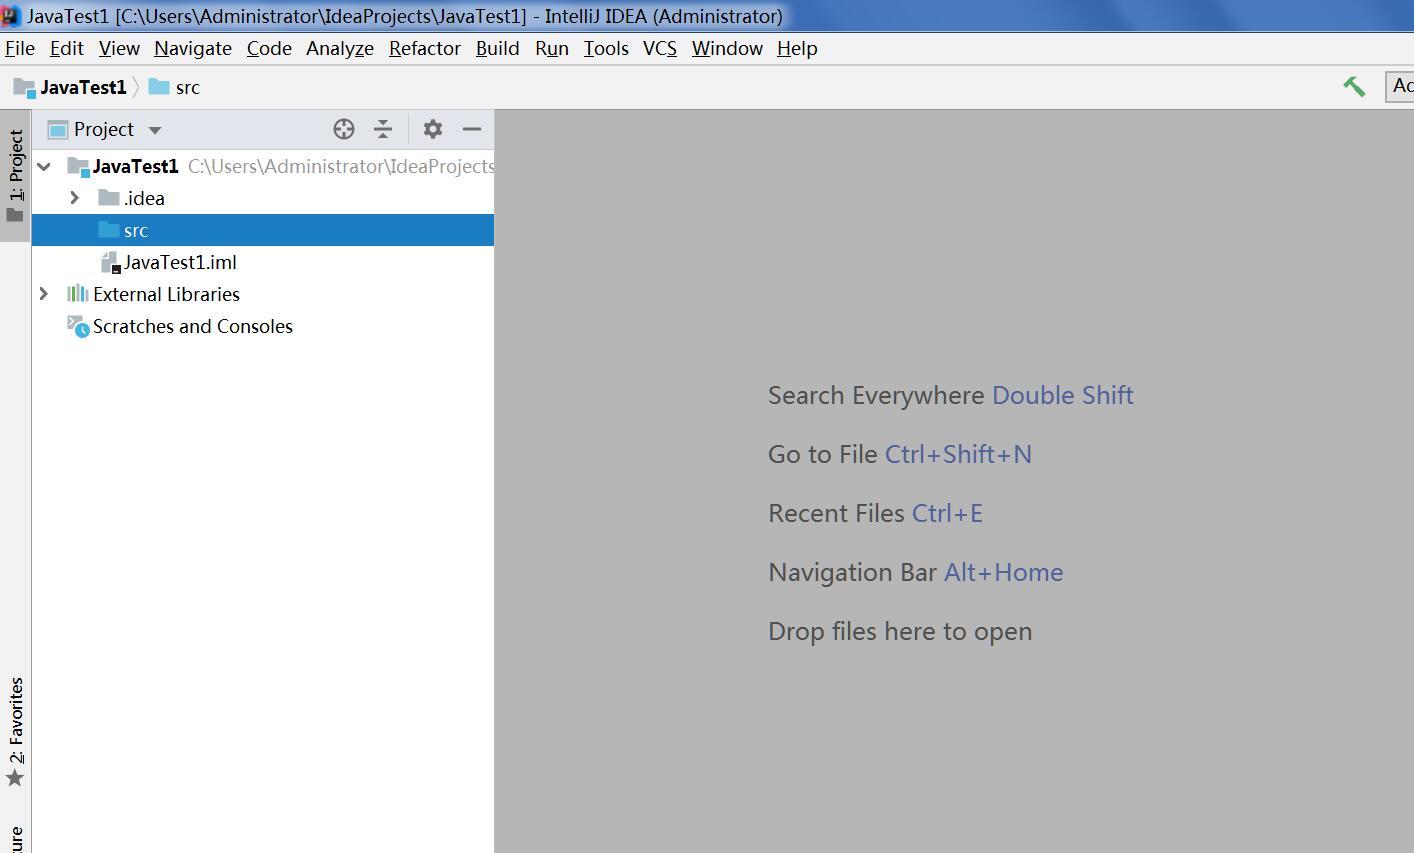Image resolution: width=1414 pixels, height=853 pixels.
Task: Click the src folder icon in tree
Action: [109, 230]
